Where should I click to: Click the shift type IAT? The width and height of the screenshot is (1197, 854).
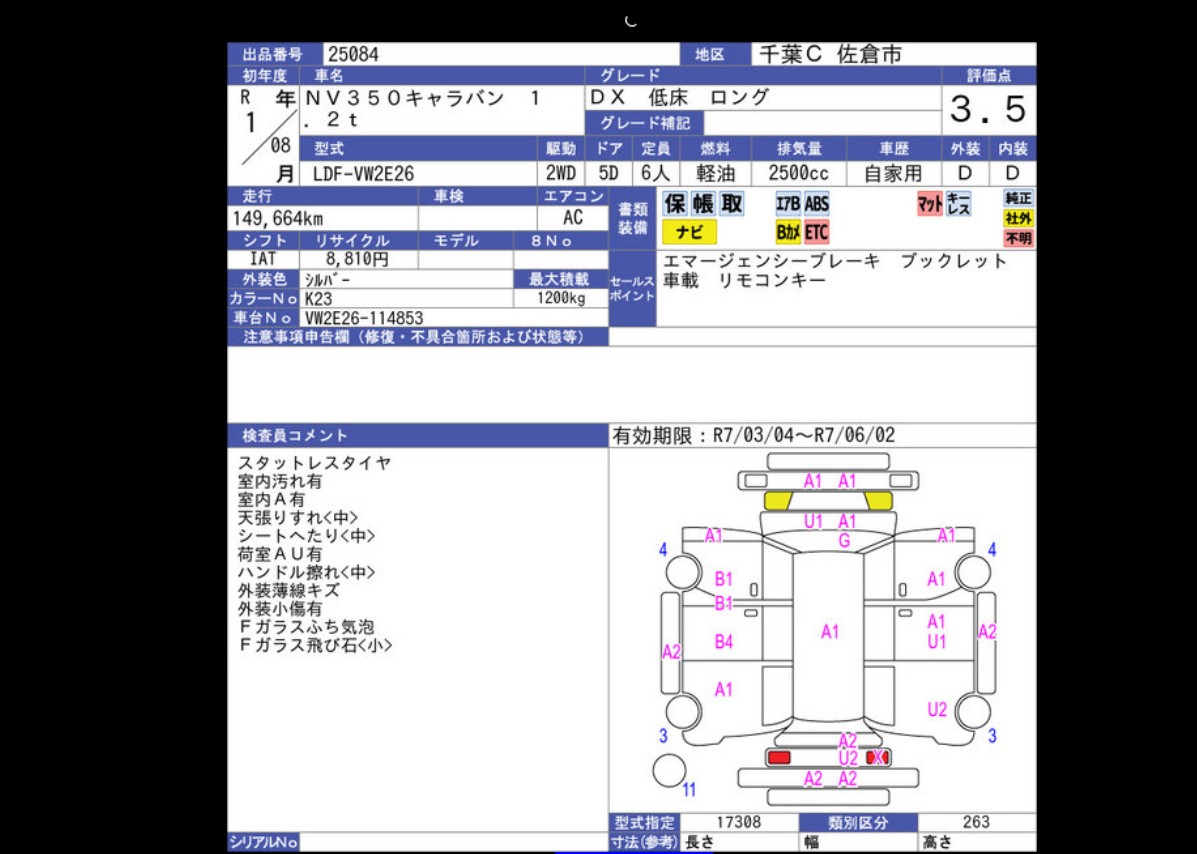pos(263,259)
